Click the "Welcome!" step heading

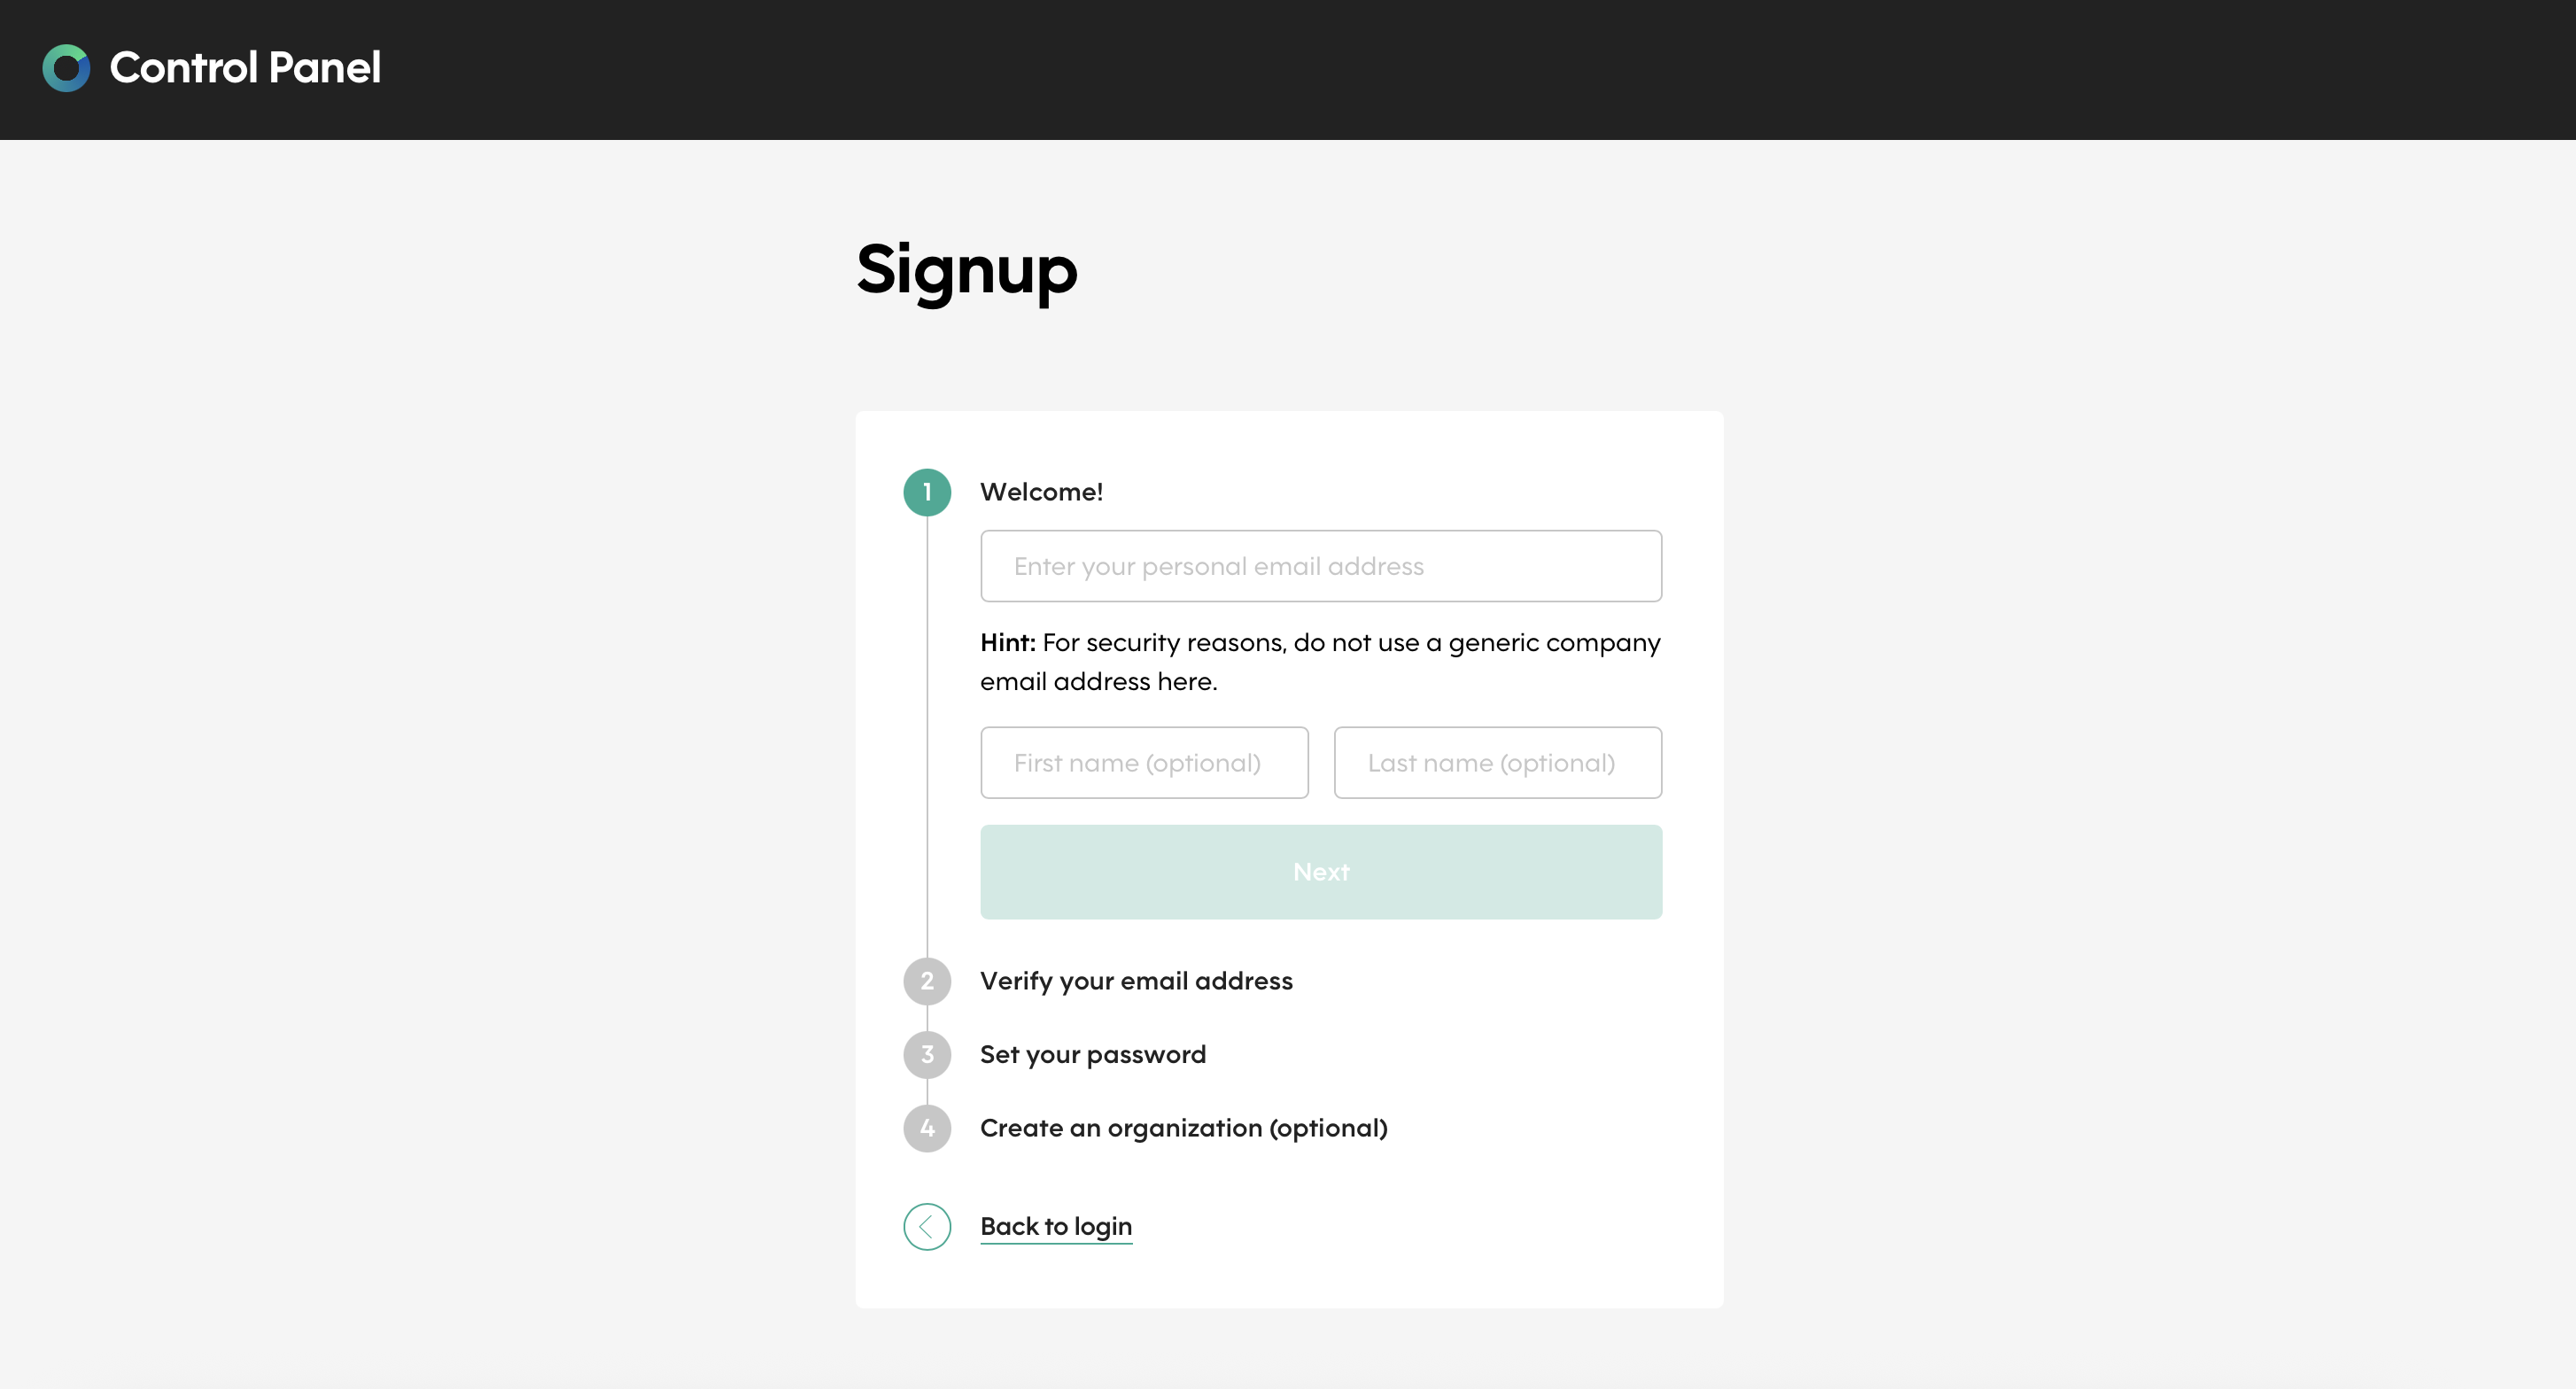tap(1041, 492)
